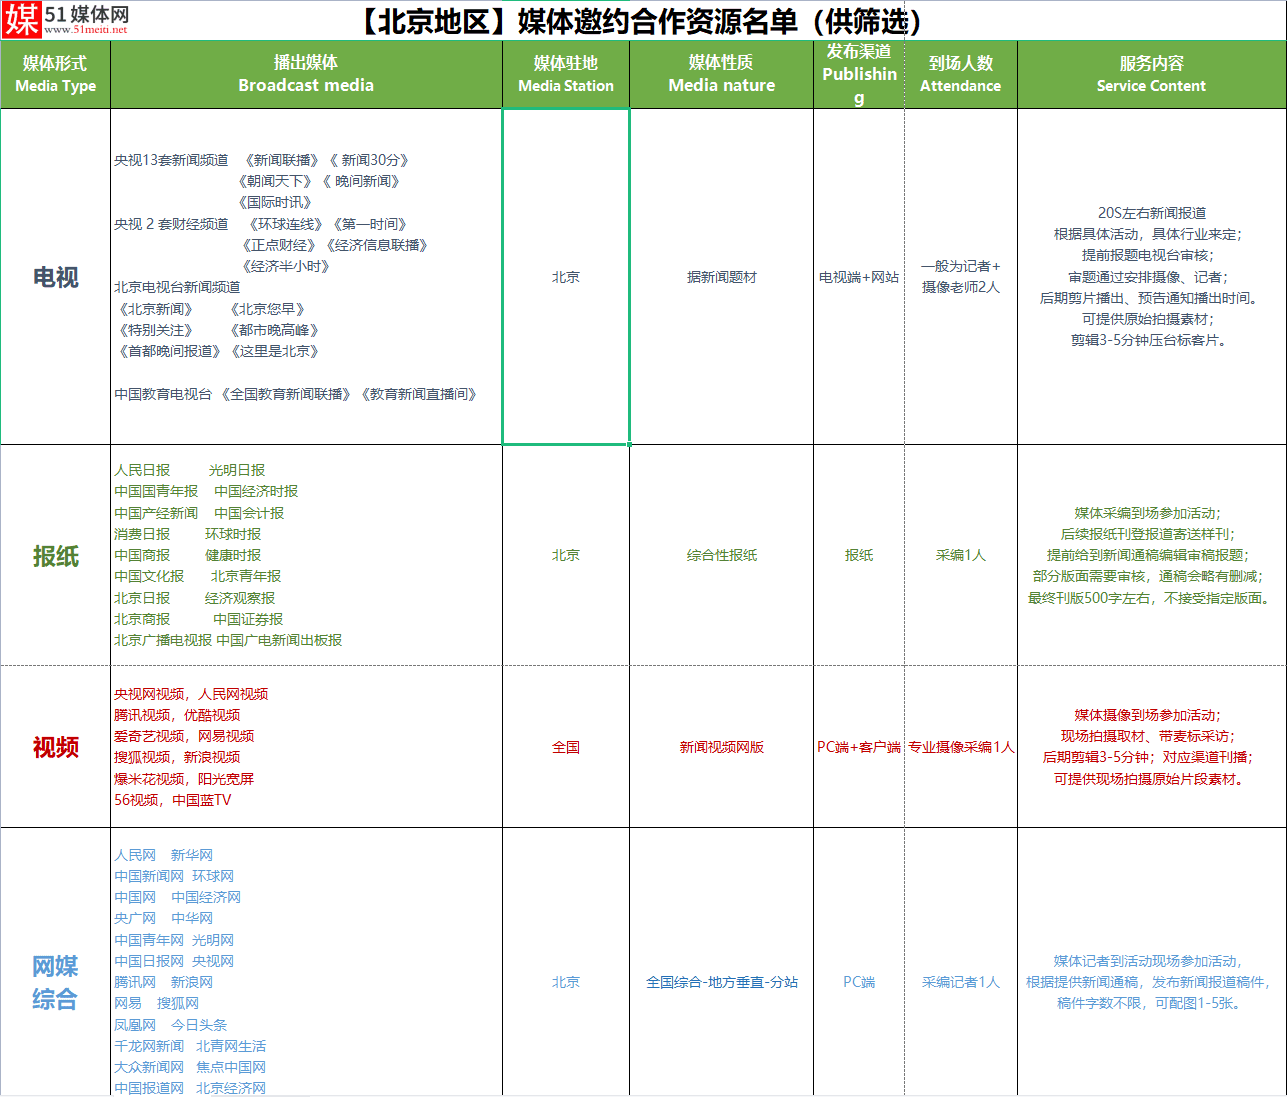Screen dimensions: 1287x1097
Task: Click the service cell starting with 媒体记者到活动现场参加活动
Action: 1151,962
